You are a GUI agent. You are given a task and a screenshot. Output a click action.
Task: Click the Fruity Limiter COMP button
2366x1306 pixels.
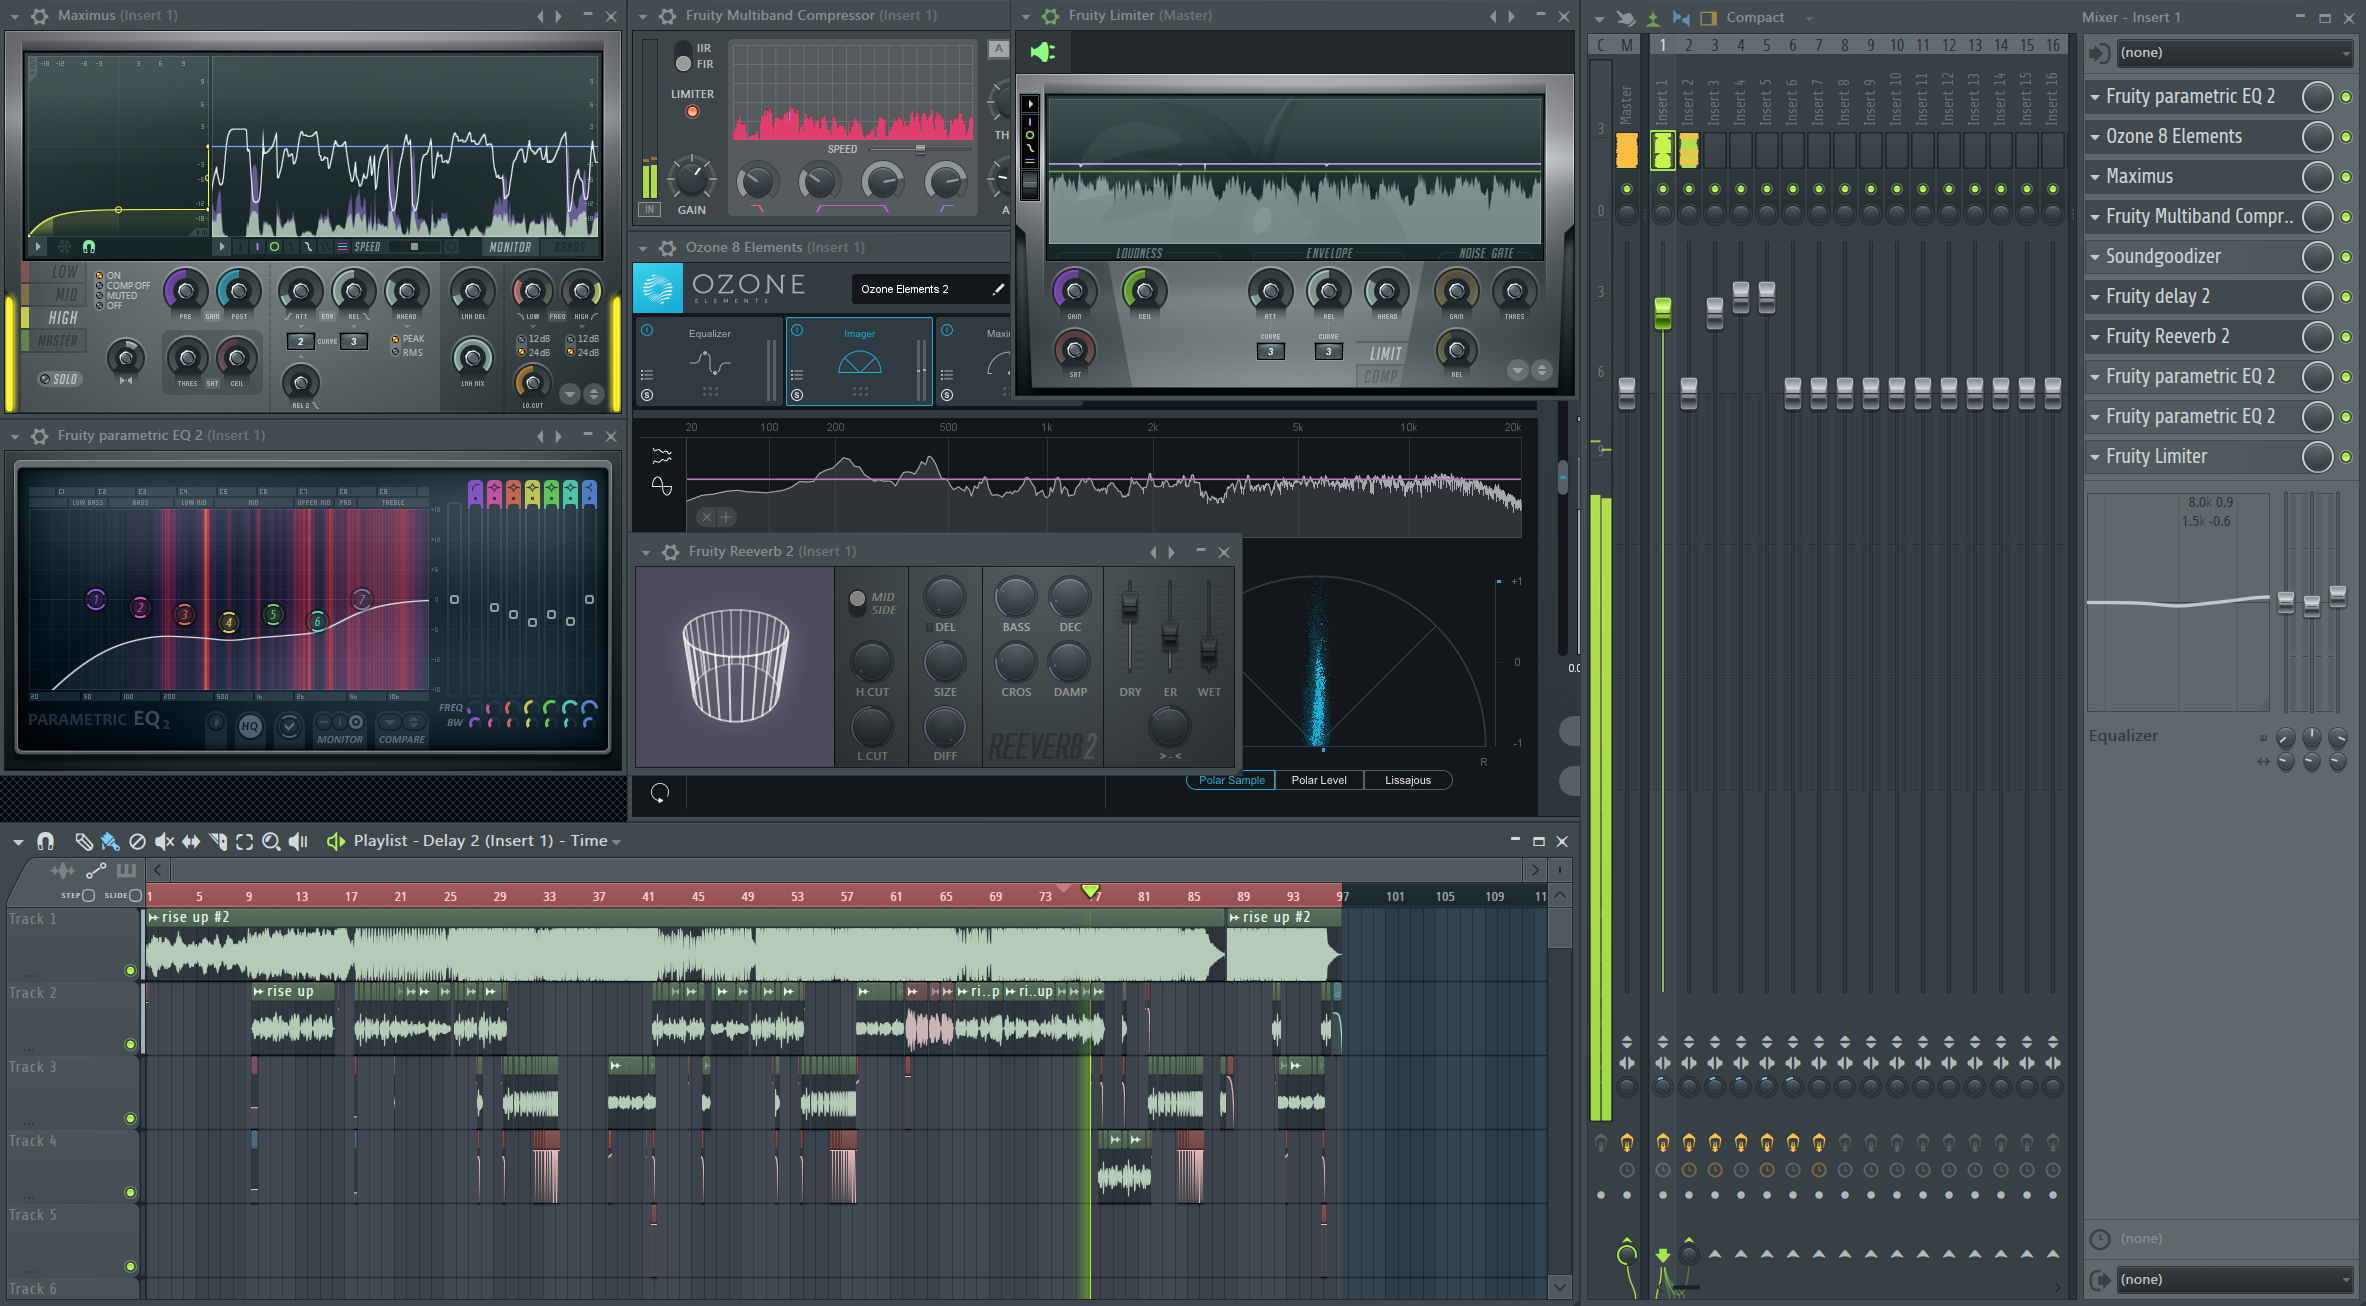pyautogui.click(x=1380, y=377)
